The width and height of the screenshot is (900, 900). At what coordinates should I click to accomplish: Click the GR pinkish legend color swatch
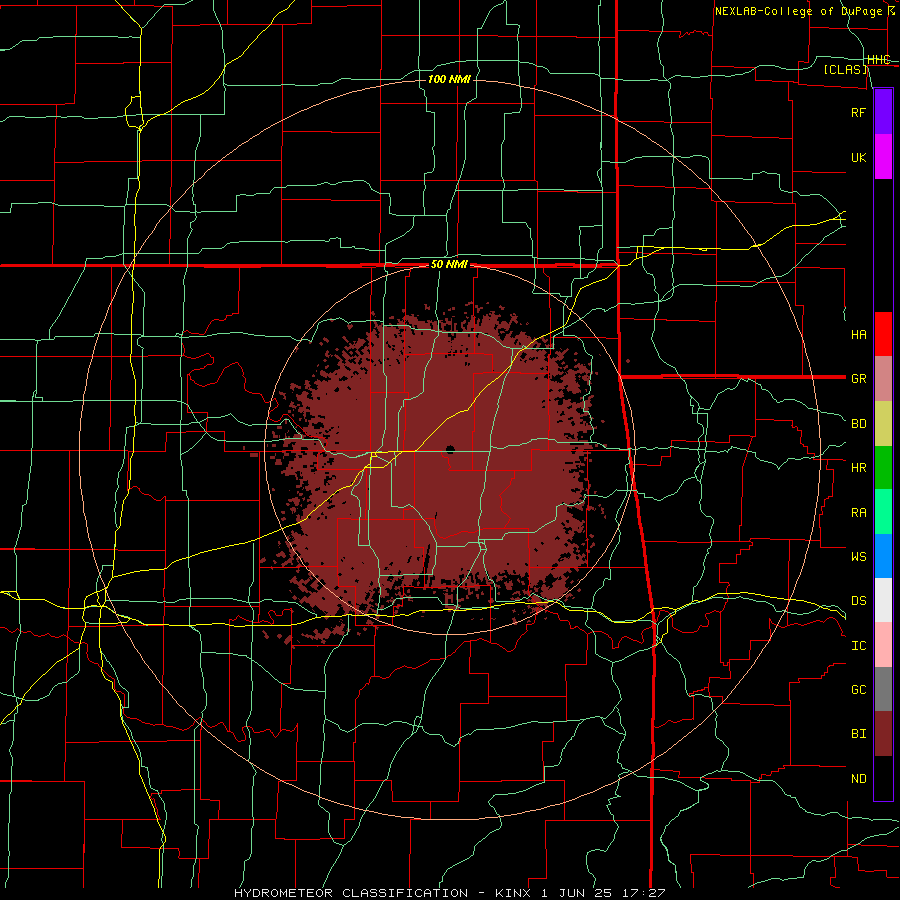tap(883, 379)
